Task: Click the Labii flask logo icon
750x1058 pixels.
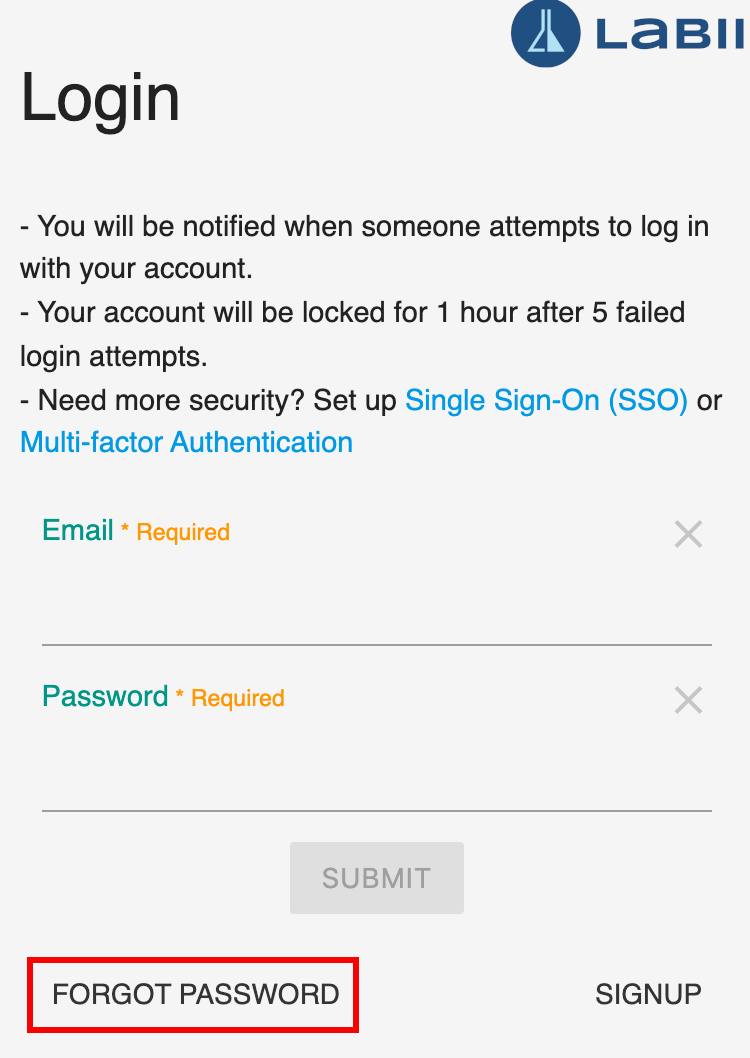Action: tap(545, 32)
